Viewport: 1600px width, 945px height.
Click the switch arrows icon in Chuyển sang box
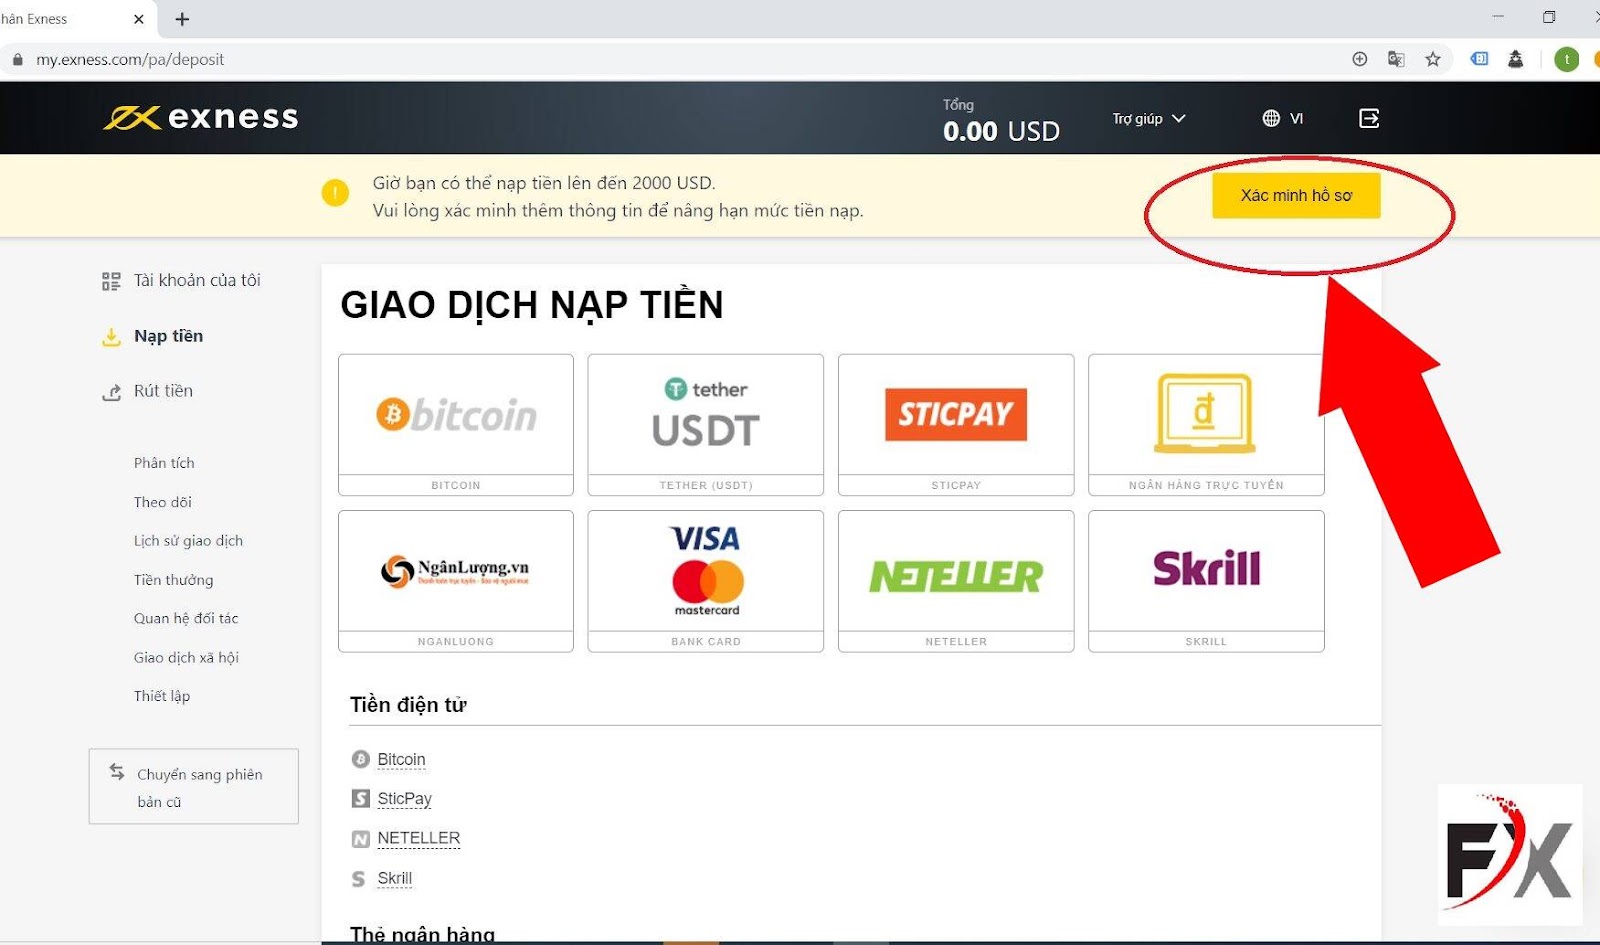[117, 772]
